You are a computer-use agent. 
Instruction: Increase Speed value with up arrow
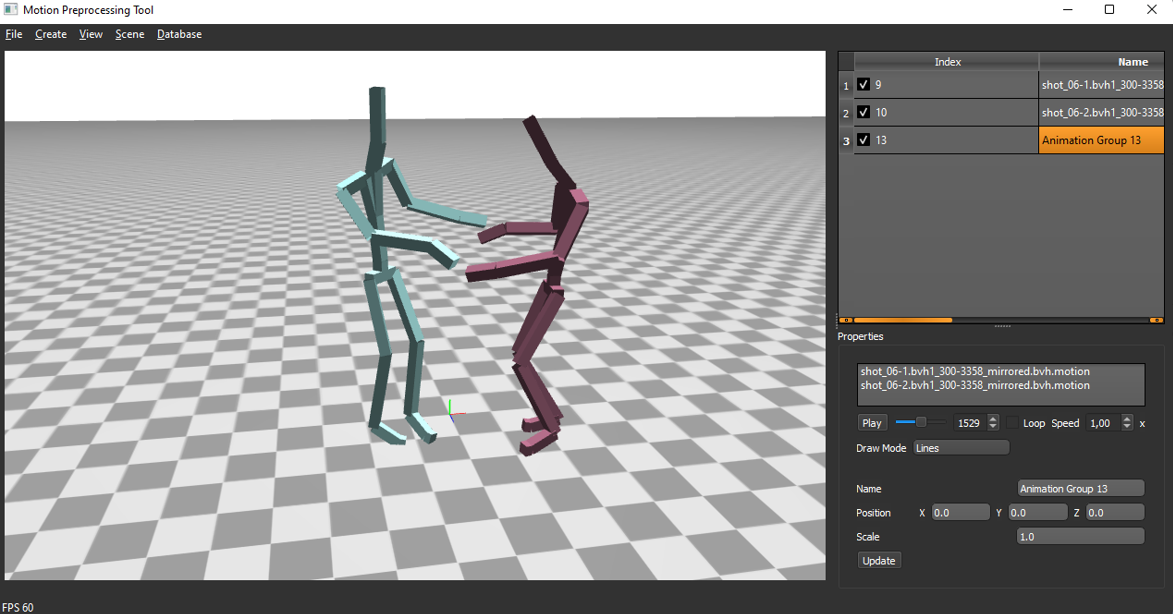coord(1127,419)
